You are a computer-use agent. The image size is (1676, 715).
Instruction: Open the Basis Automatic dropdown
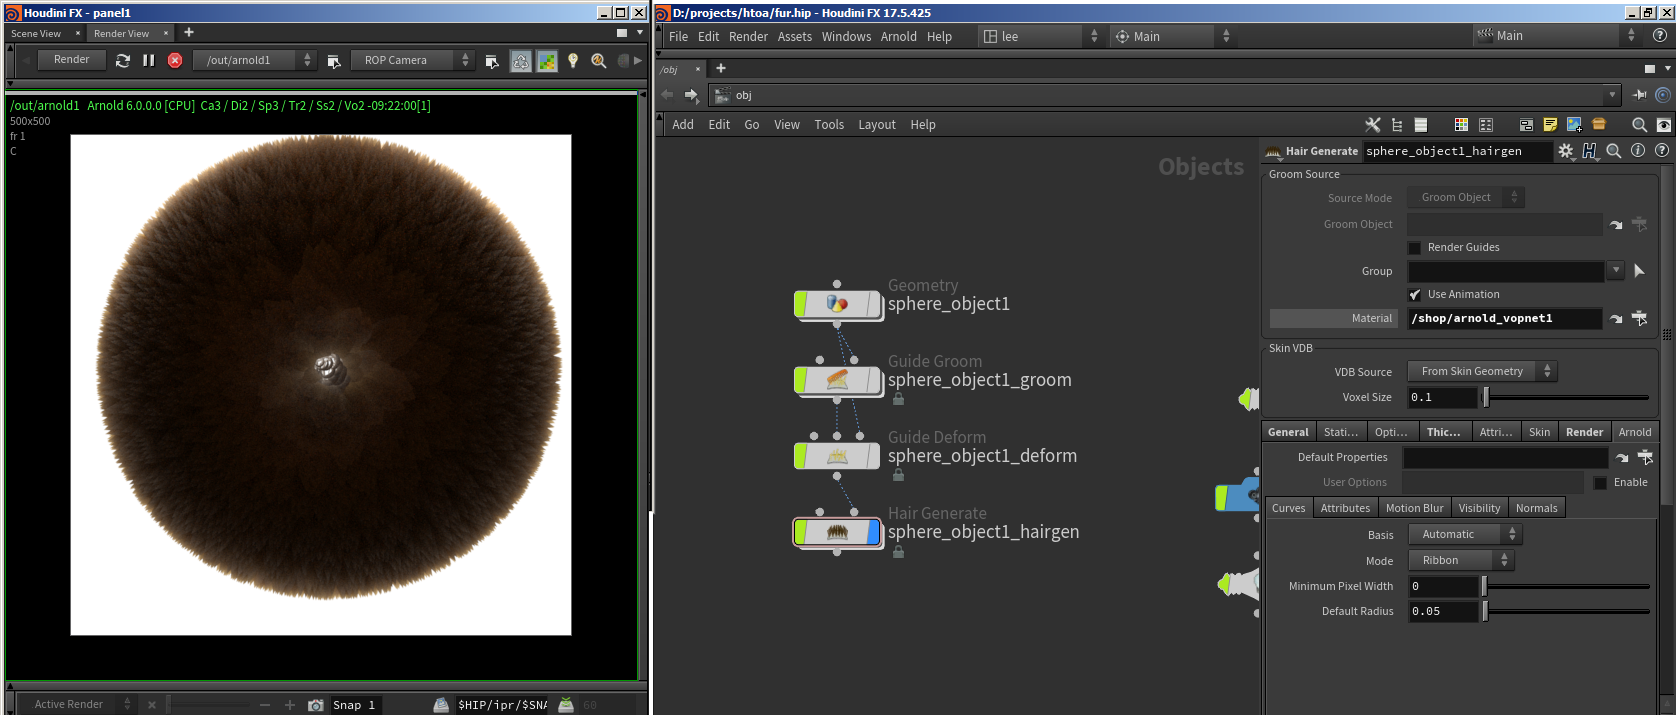(x=1464, y=534)
